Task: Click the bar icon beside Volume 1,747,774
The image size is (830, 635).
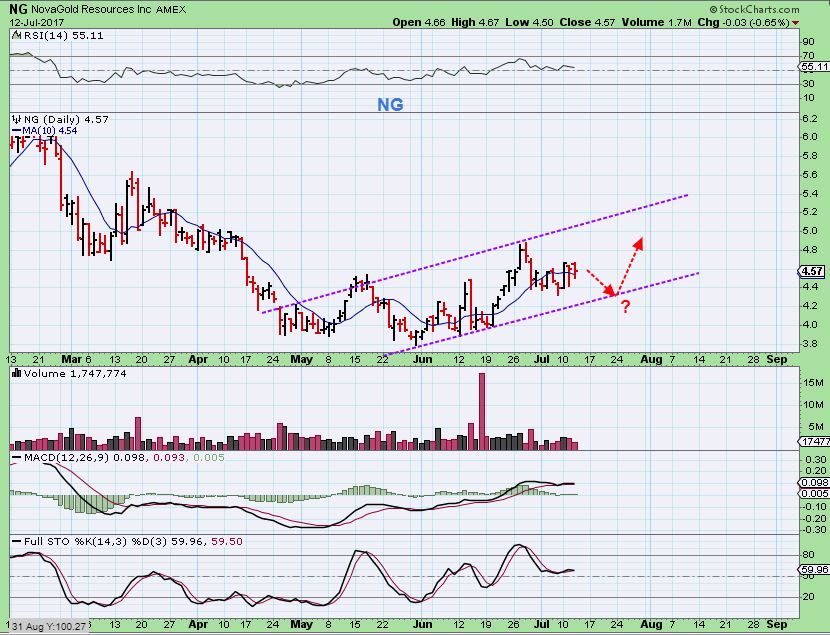Action: coord(16,373)
